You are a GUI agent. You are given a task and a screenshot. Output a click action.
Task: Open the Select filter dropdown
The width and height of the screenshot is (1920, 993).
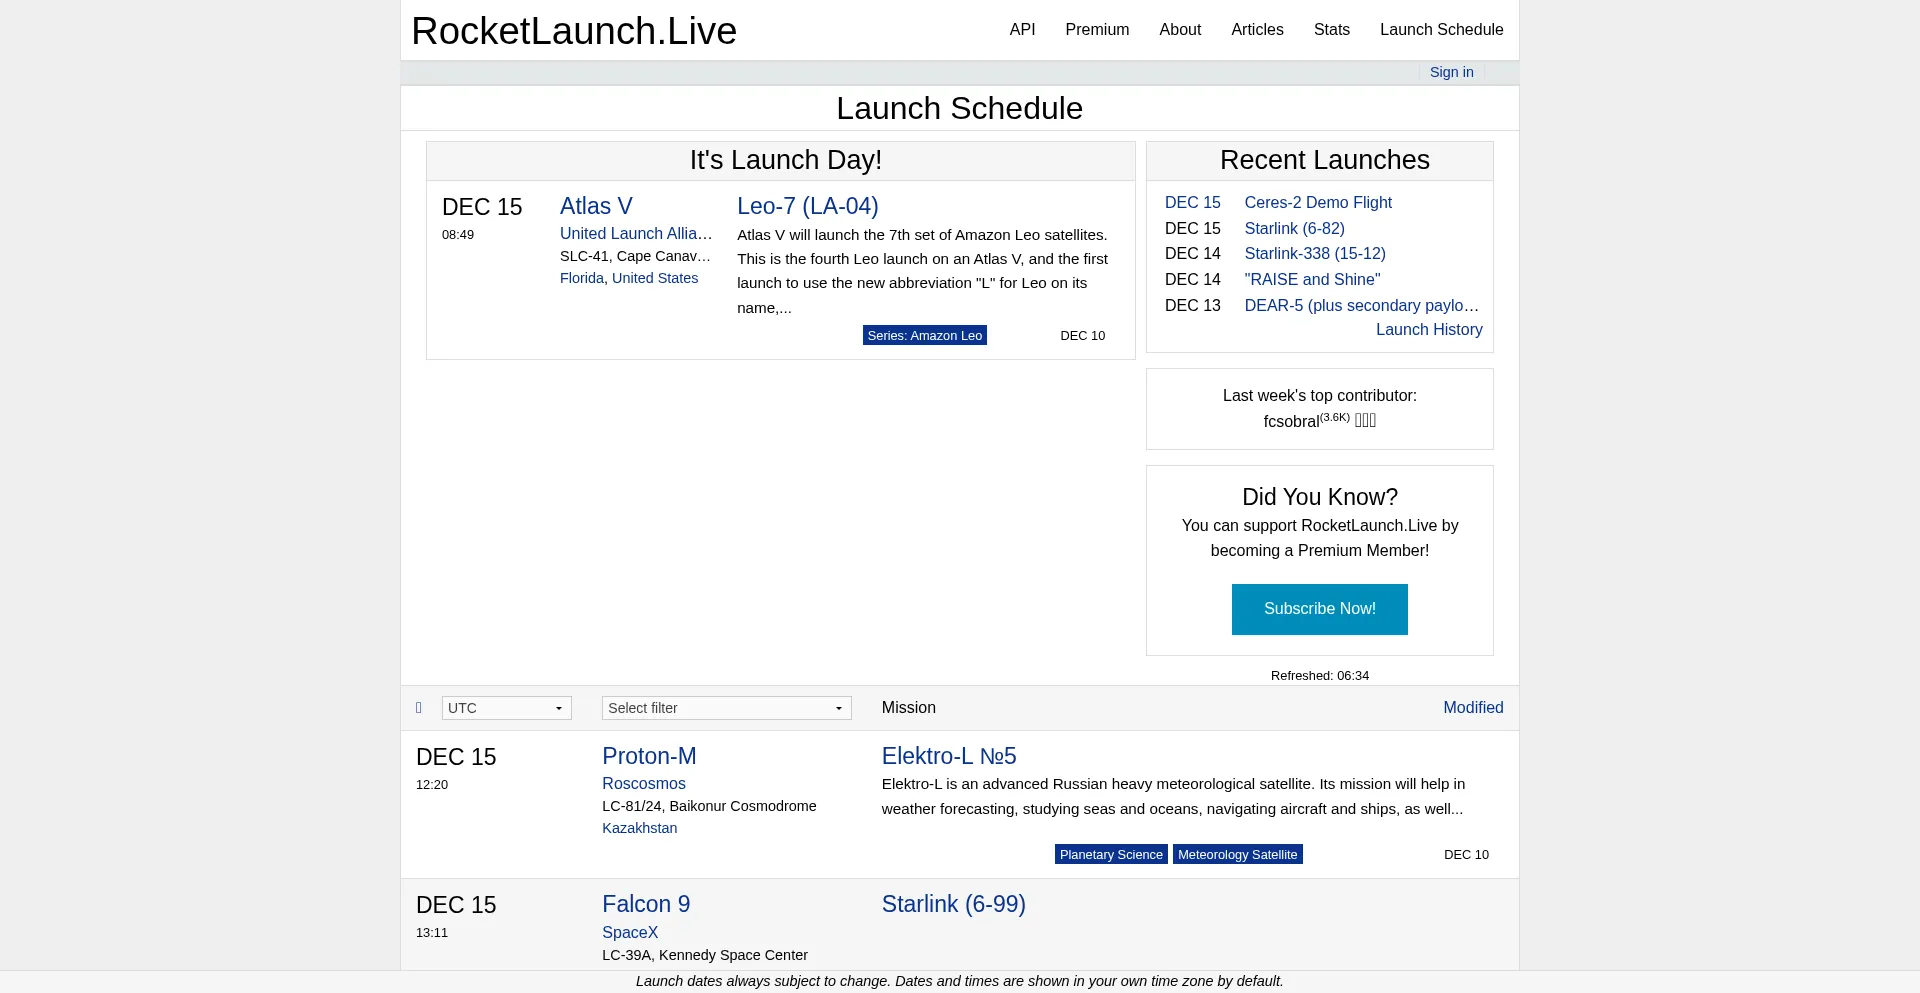pyautogui.click(x=726, y=708)
